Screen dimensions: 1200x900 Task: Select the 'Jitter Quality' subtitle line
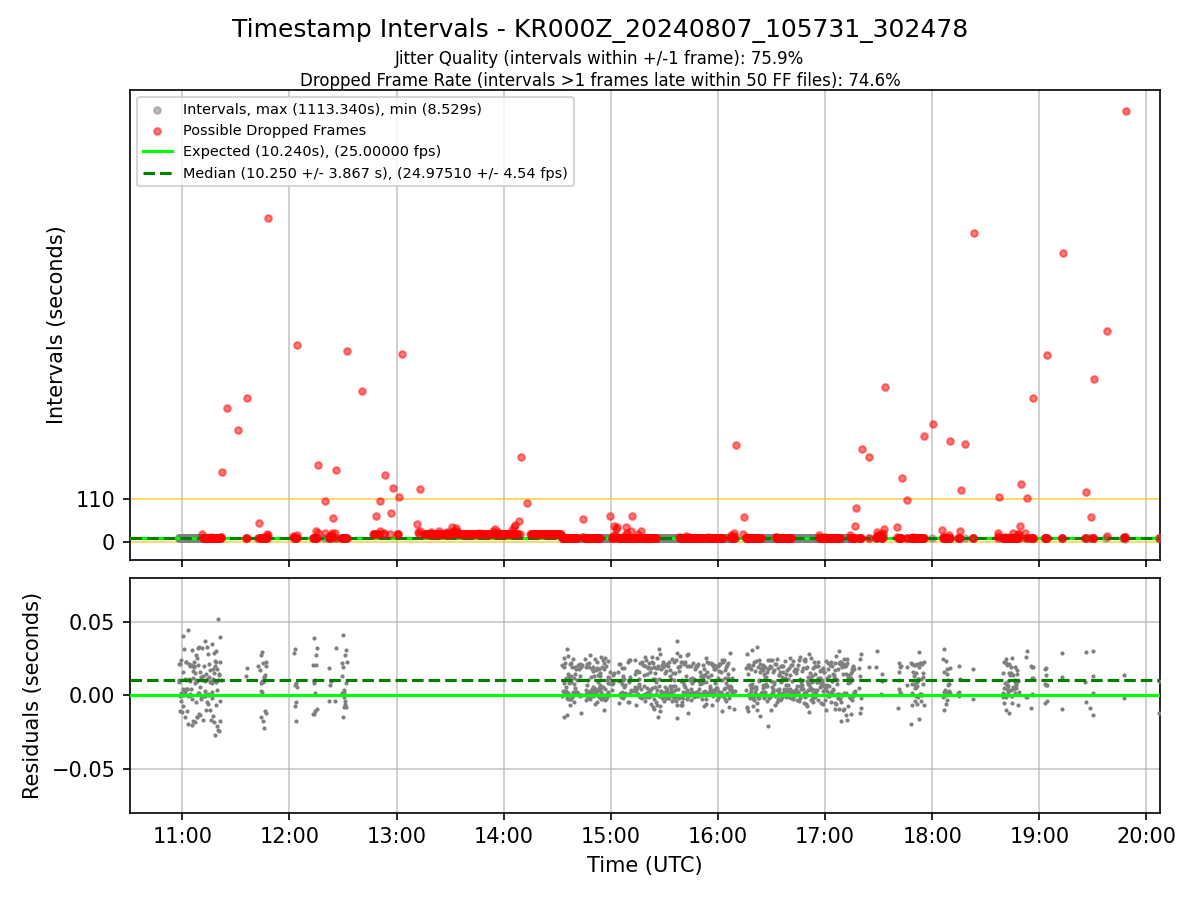tap(600, 58)
